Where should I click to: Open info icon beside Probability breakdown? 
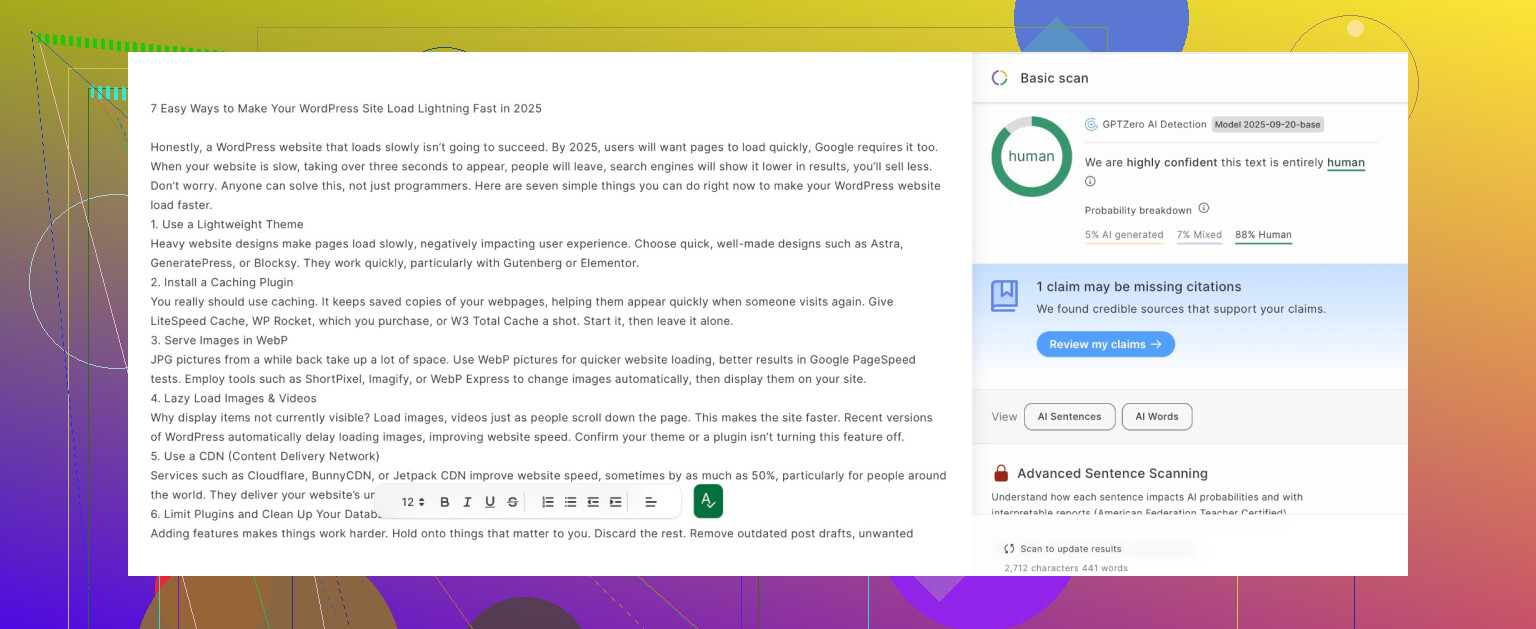1204,209
